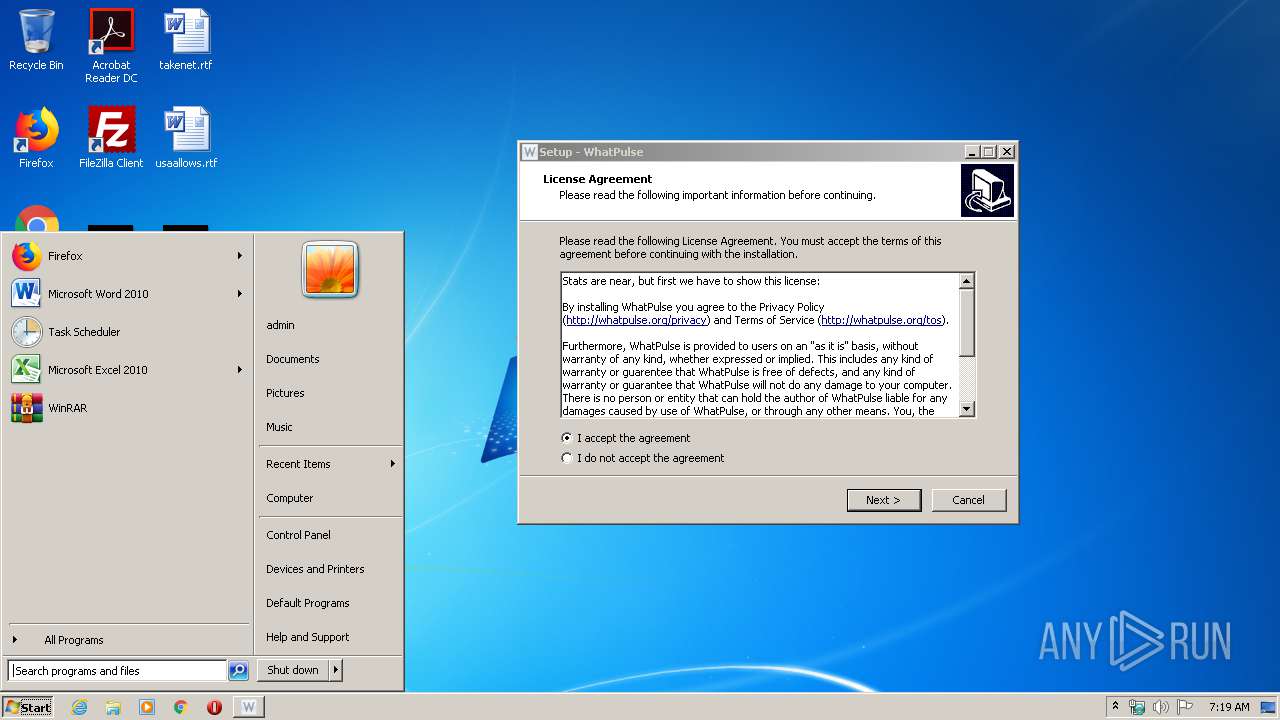
Task: Expand the Firefox jump list arrow
Action: tap(240, 256)
